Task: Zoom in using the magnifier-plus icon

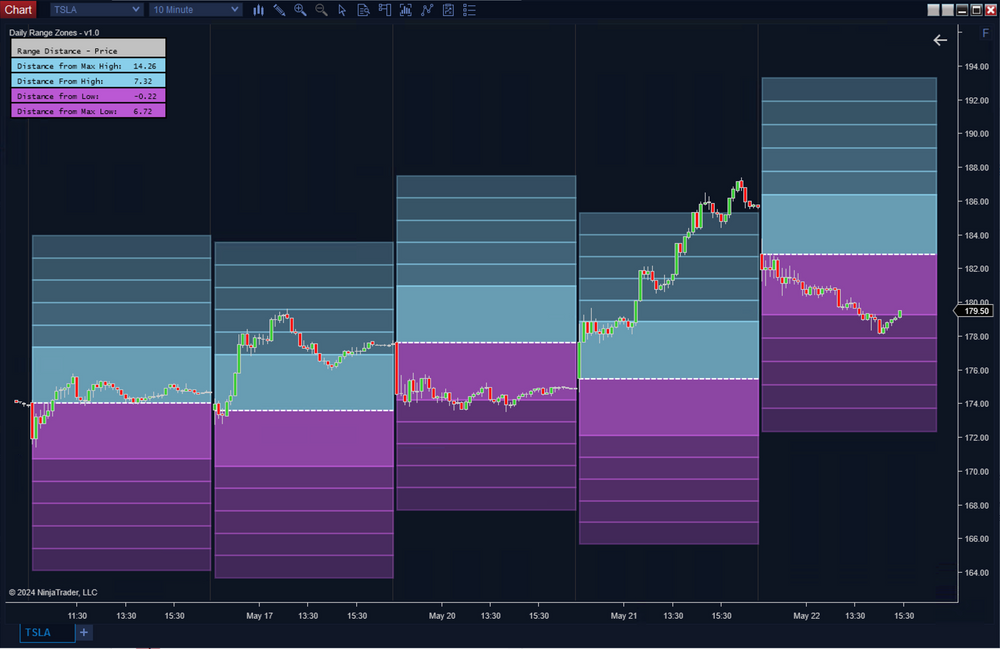Action: (300, 9)
